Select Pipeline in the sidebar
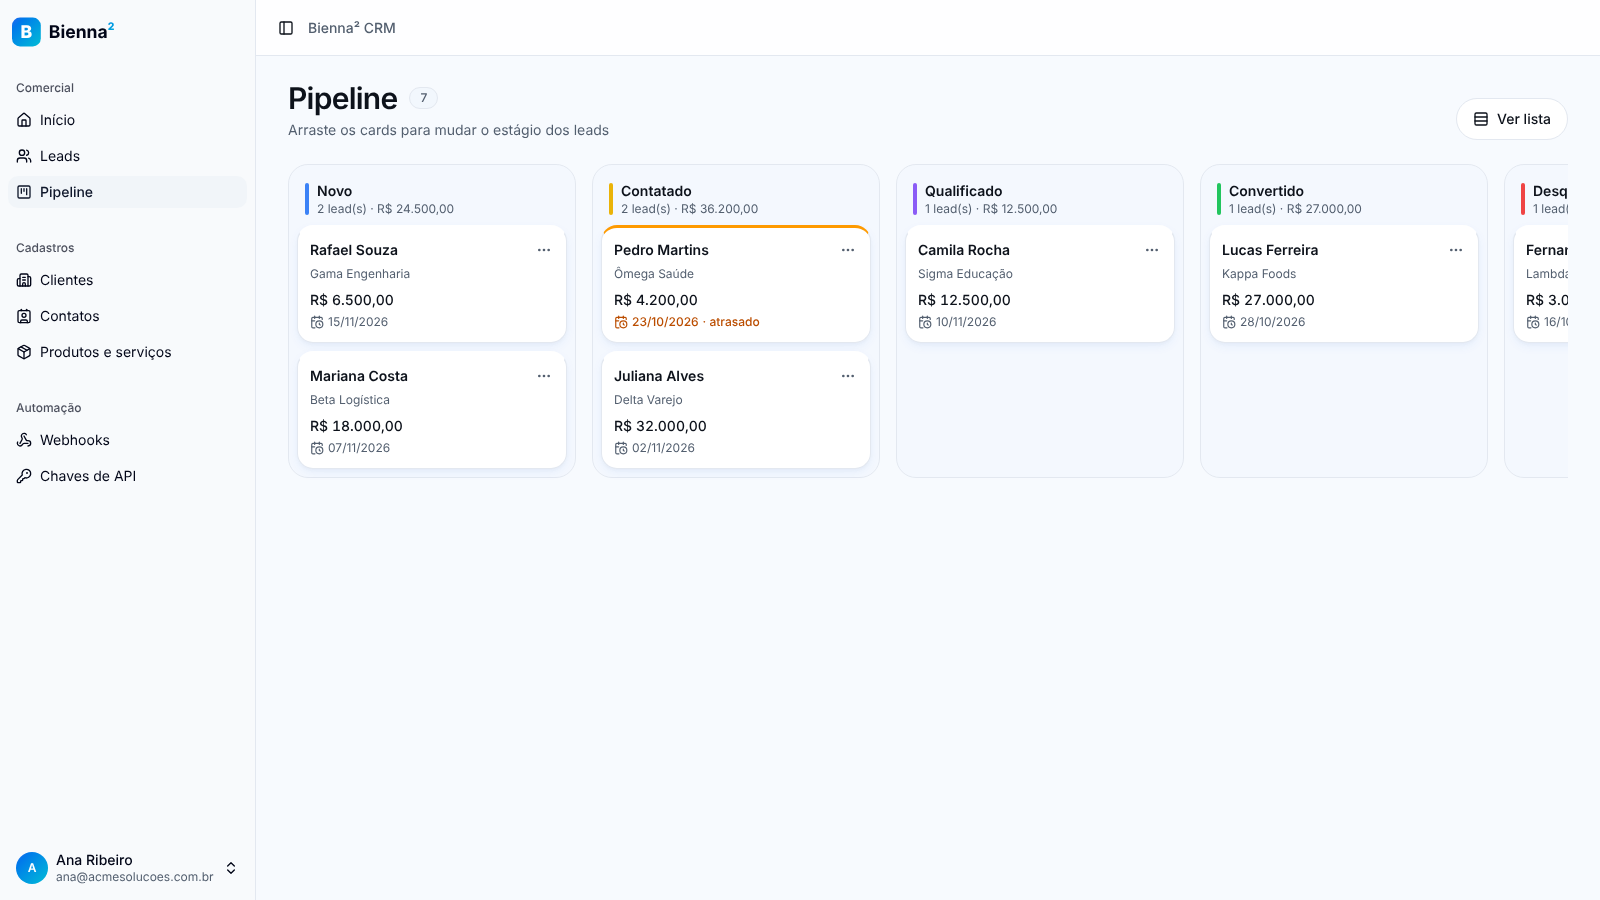 click(127, 192)
